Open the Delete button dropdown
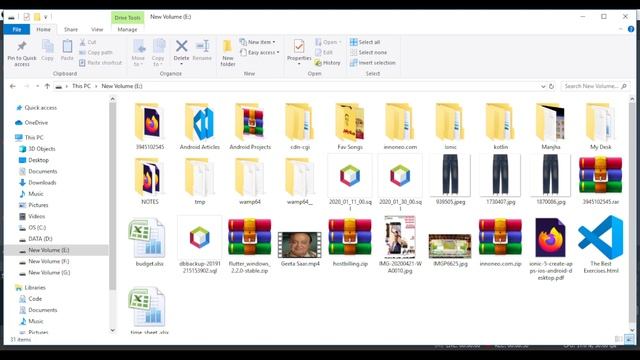 181,64
